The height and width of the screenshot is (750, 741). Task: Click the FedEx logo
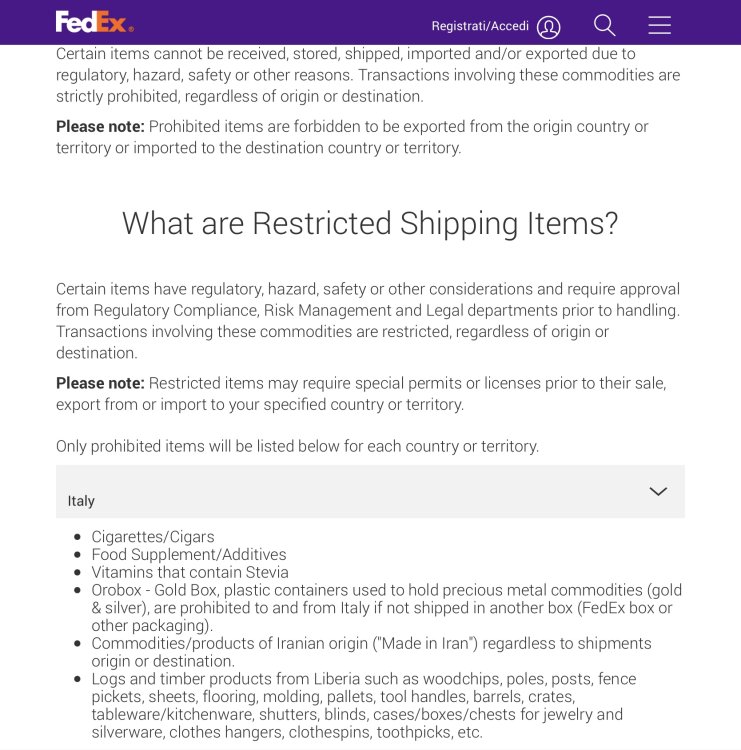click(94, 22)
